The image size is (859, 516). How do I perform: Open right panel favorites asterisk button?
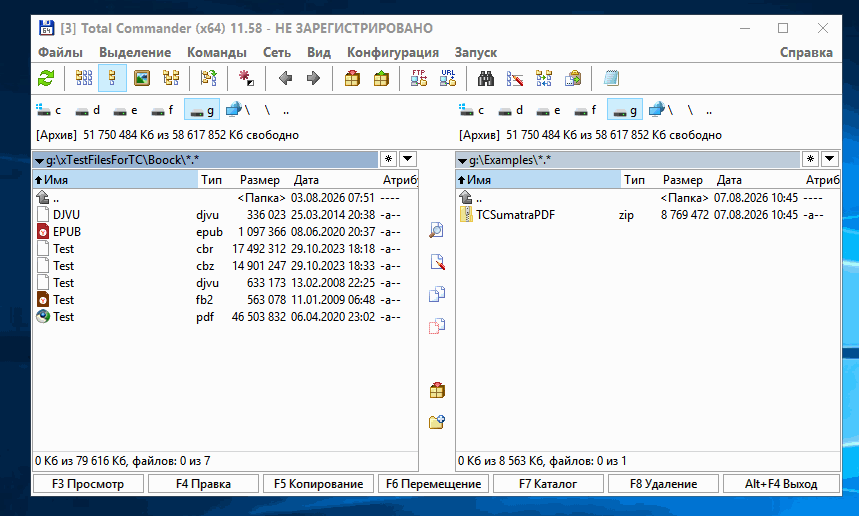coord(810,159)
